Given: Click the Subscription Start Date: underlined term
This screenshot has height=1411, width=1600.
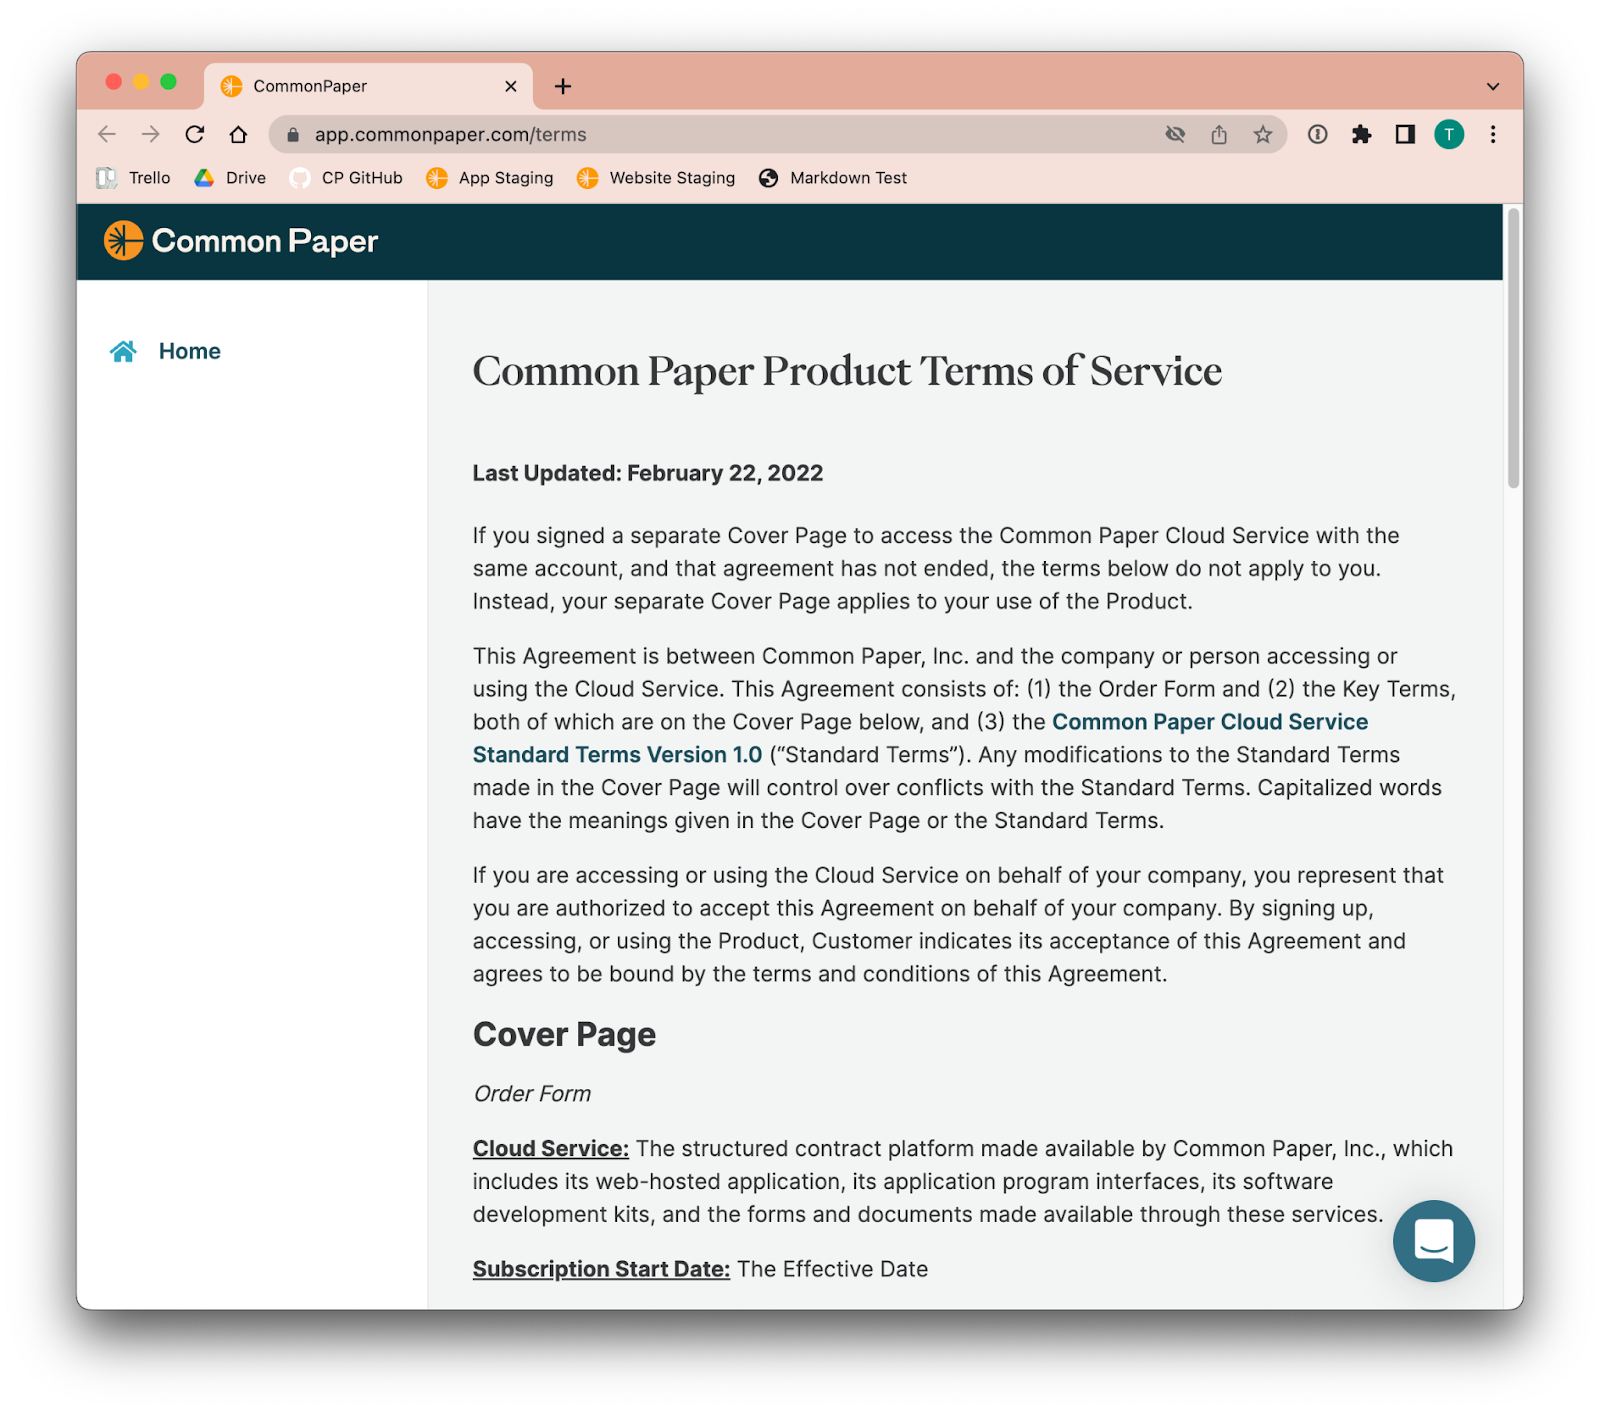Looking at the screenshot, I should point(601,1269).
